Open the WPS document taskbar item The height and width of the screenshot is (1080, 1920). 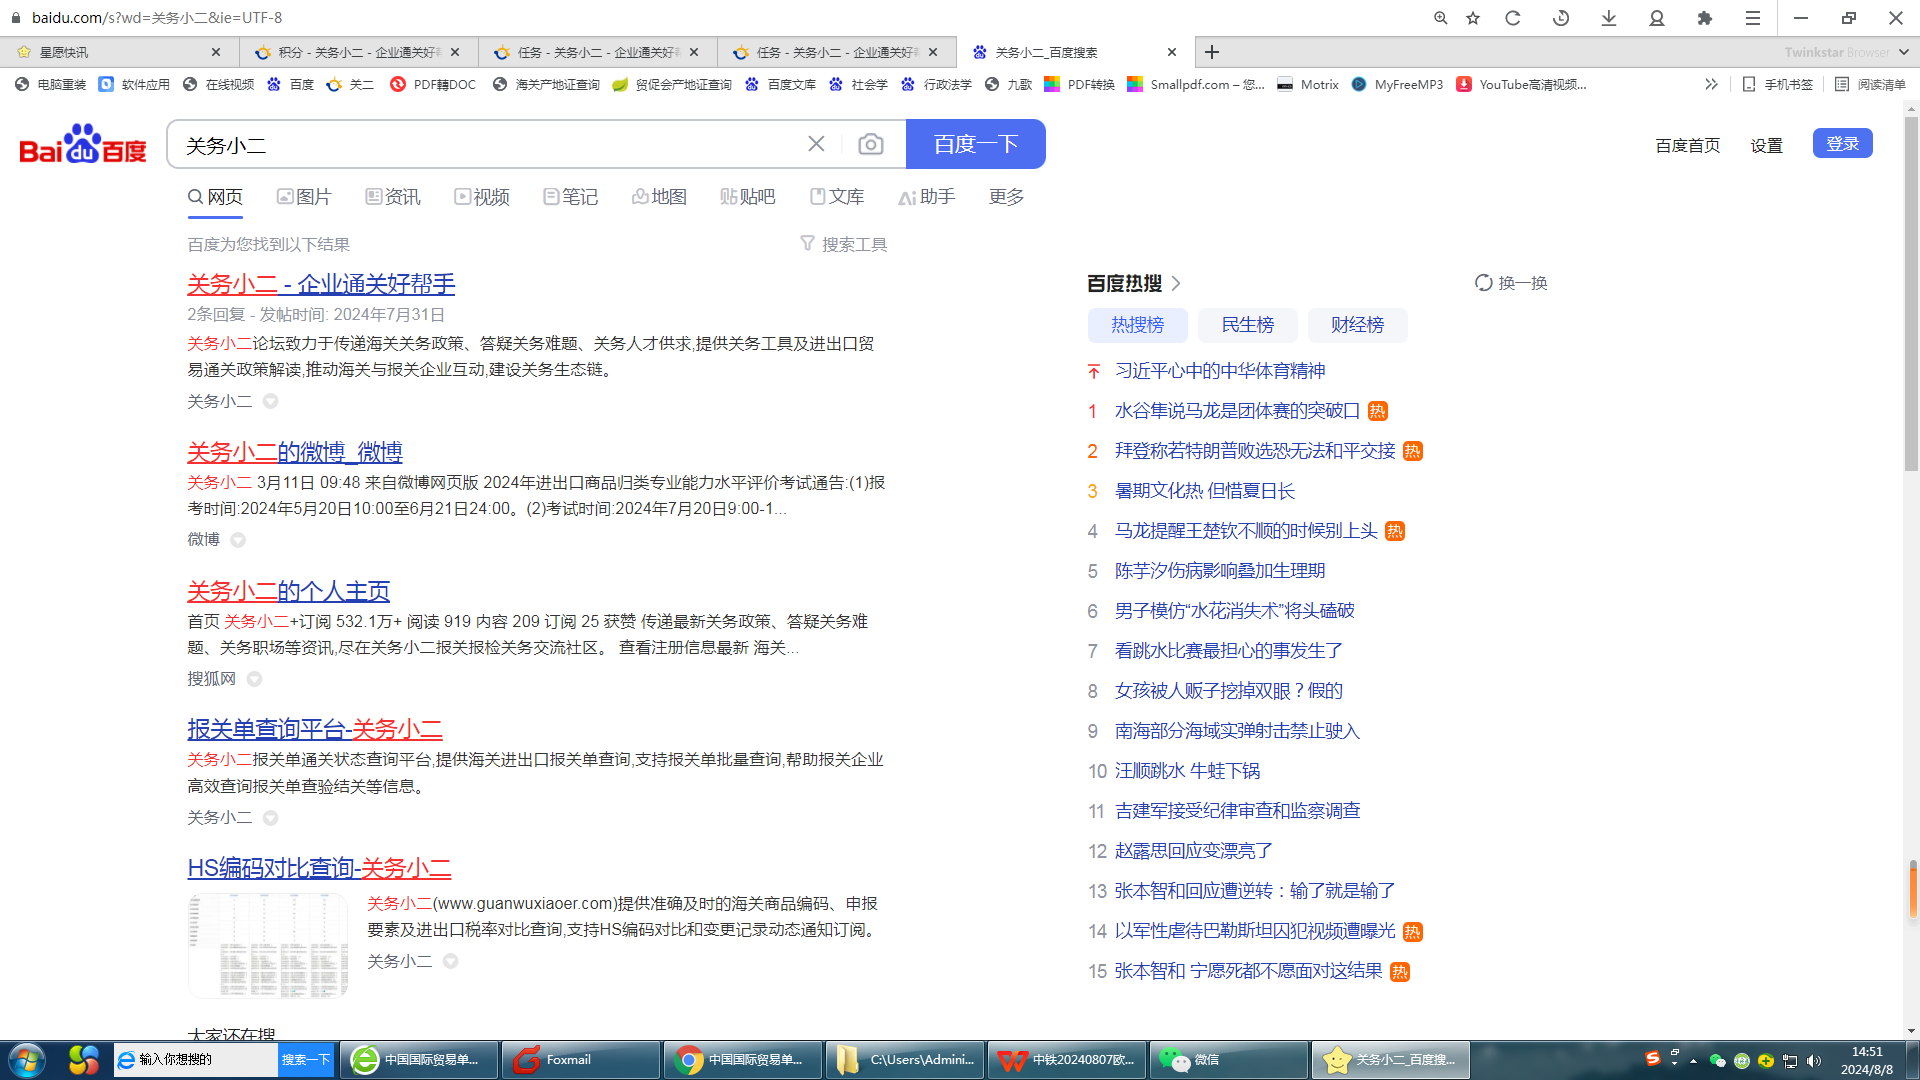pyautogui.click(x=1067, y=1060)
